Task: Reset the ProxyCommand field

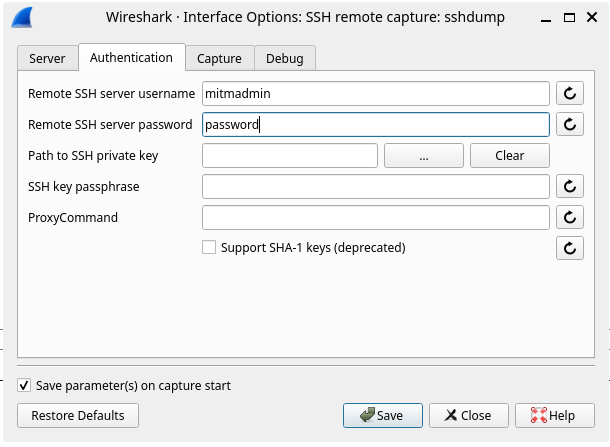Action: (x=569, y=217)
